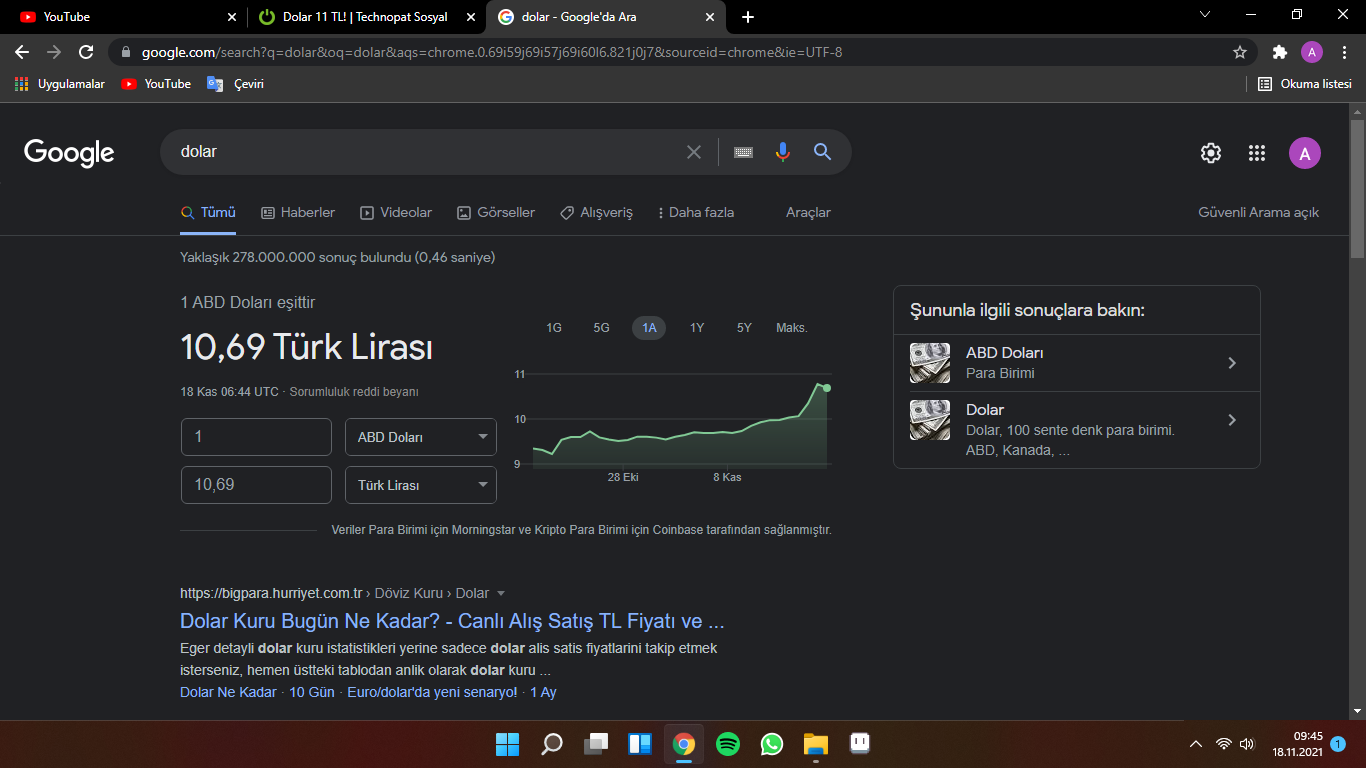1366x768 pixels.
Task: Start voice search with microphone
Action: [783, 152]
